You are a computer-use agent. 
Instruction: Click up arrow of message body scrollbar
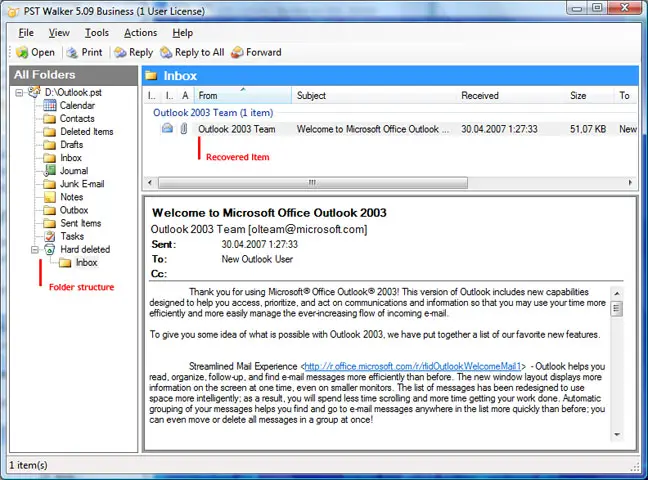(x=617, y=293)
